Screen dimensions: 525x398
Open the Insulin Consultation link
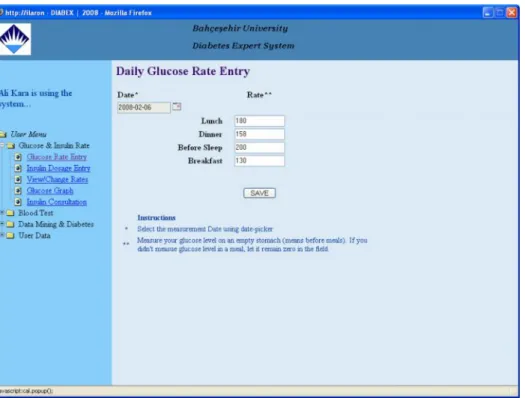(x=57, y=202)
